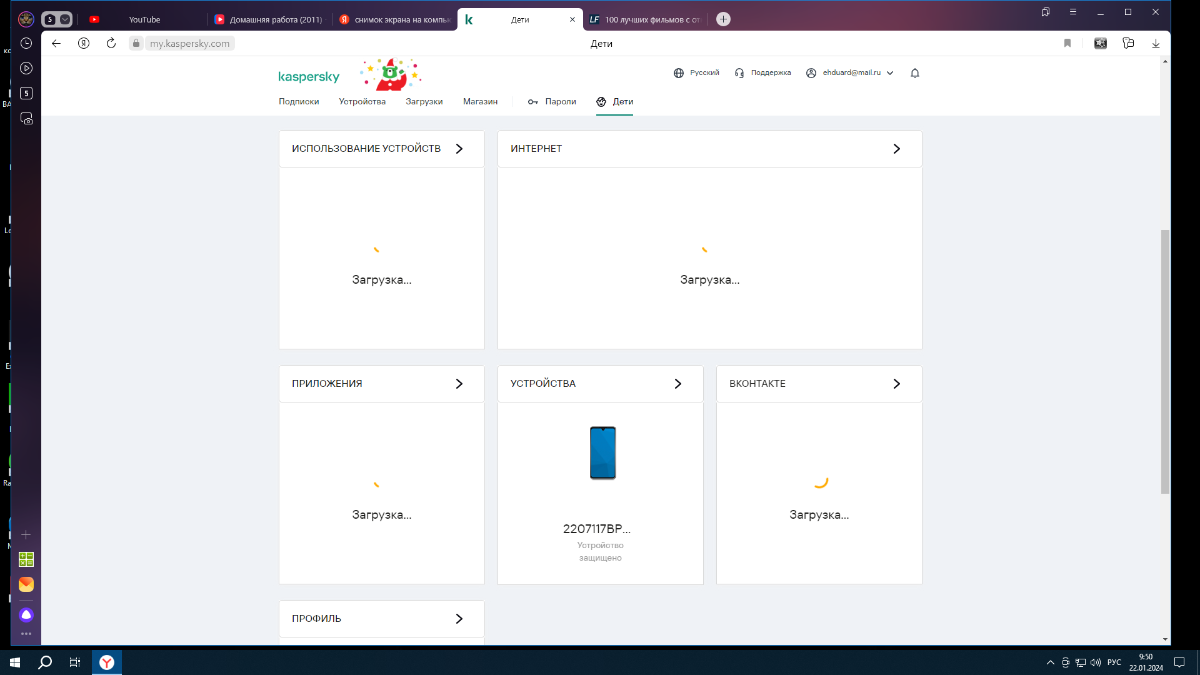Open the notifications bell
The width and height of the screenshot is (1200, 675).
[x=914, y=73]
